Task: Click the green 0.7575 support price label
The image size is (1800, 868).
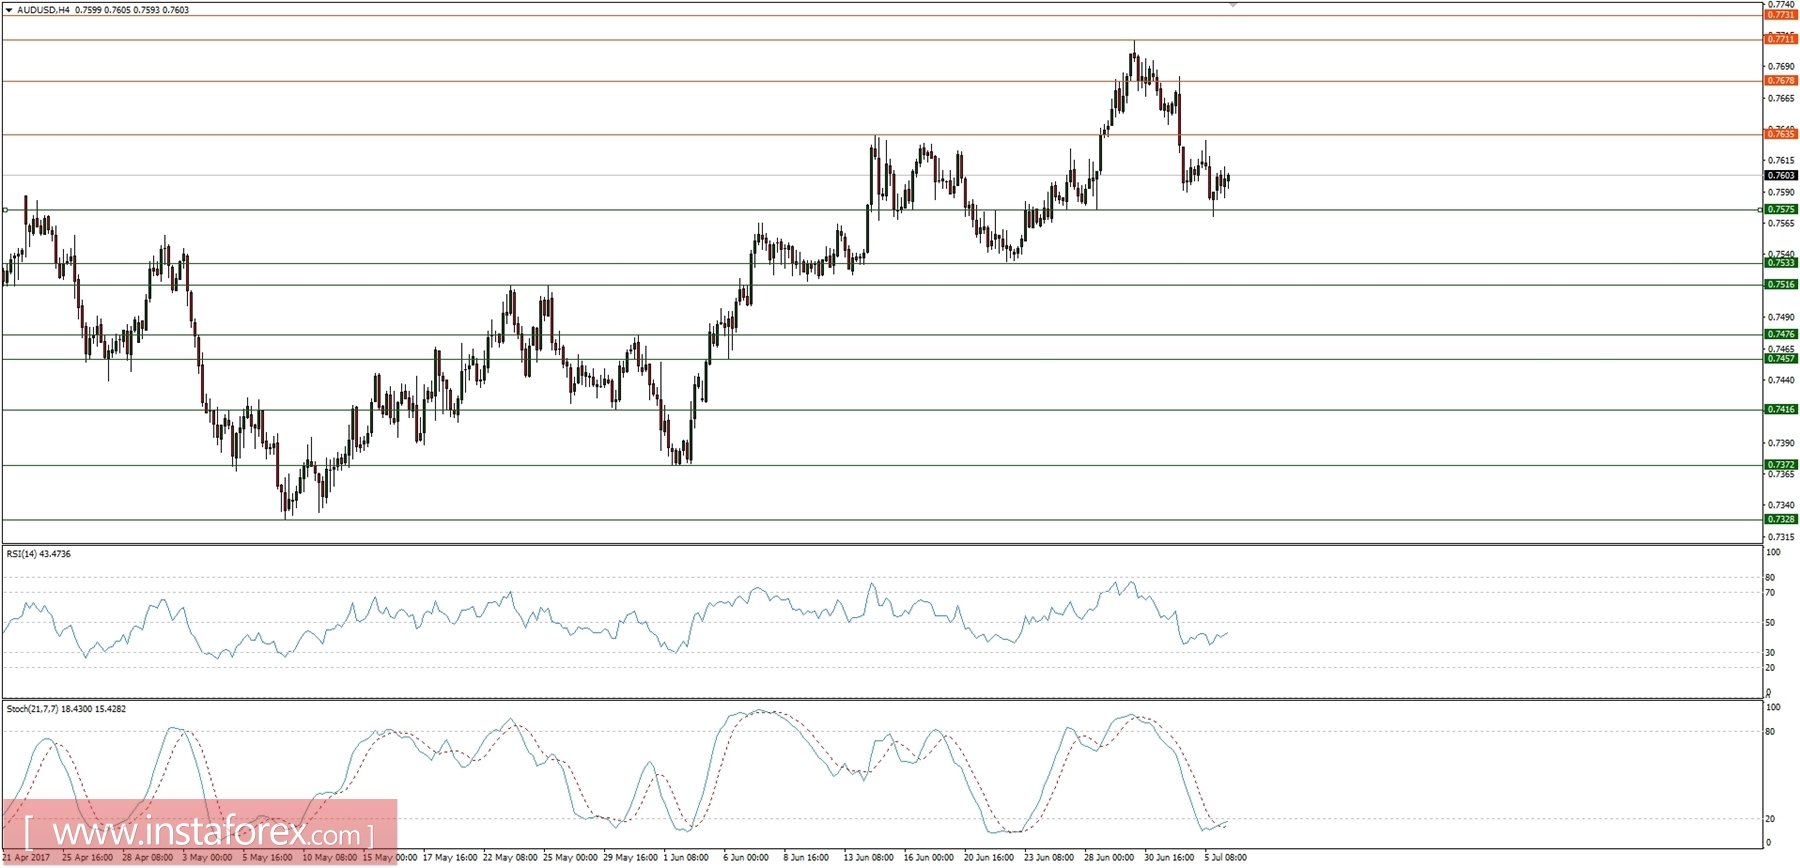Action: [x=1781, y=210]
